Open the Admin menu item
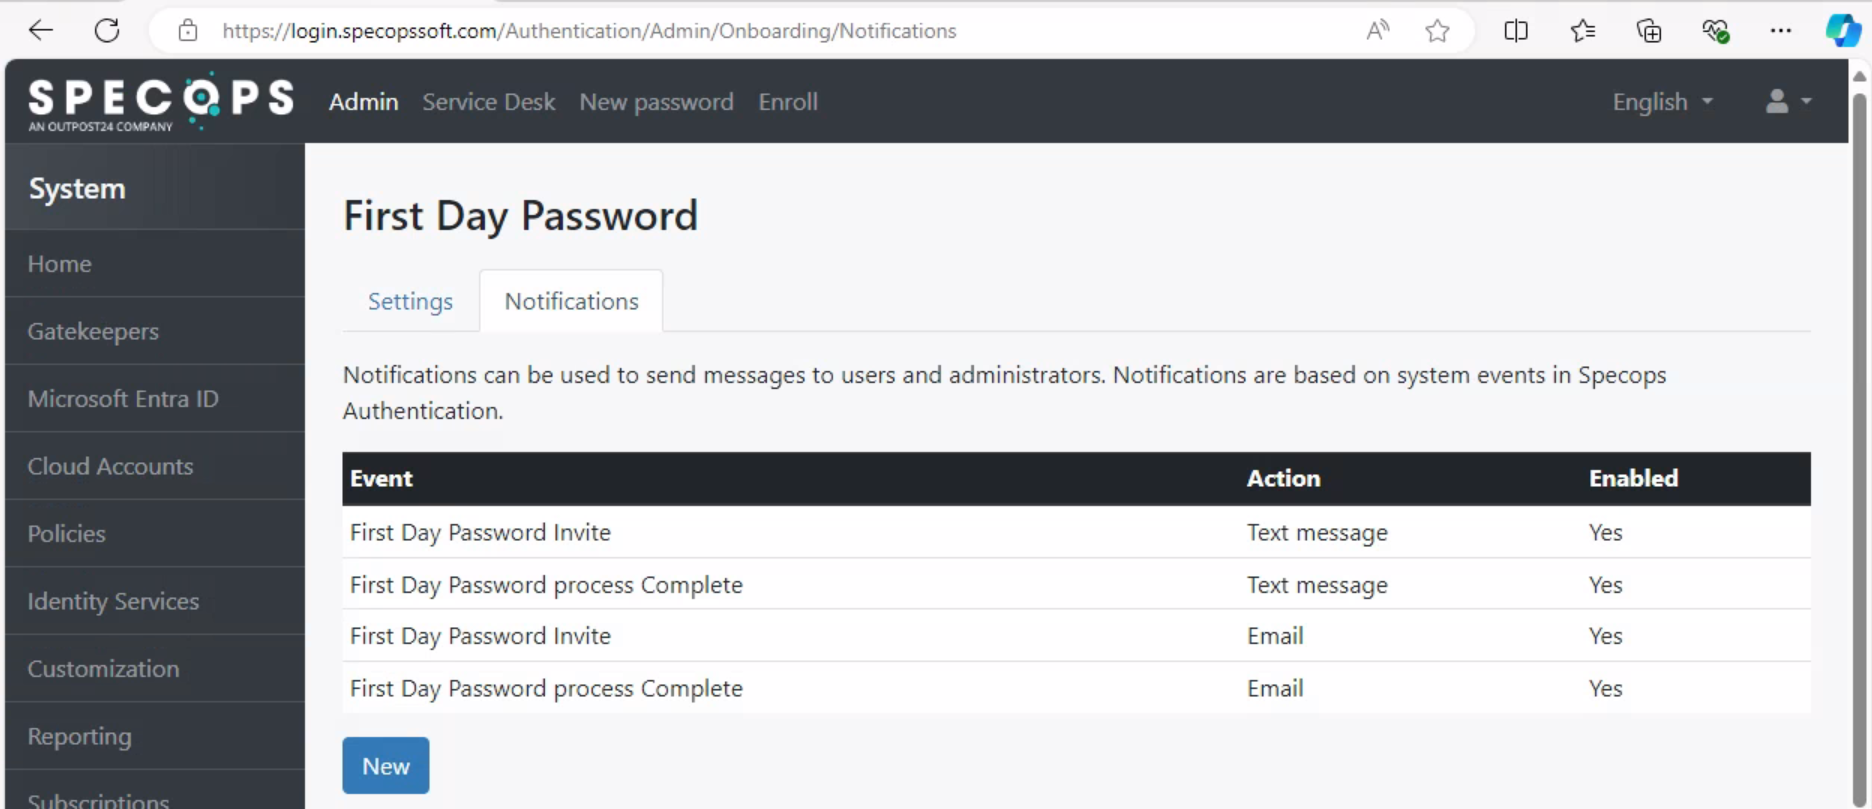Viewport: 1872px width, 809px height. coord(363,102)
